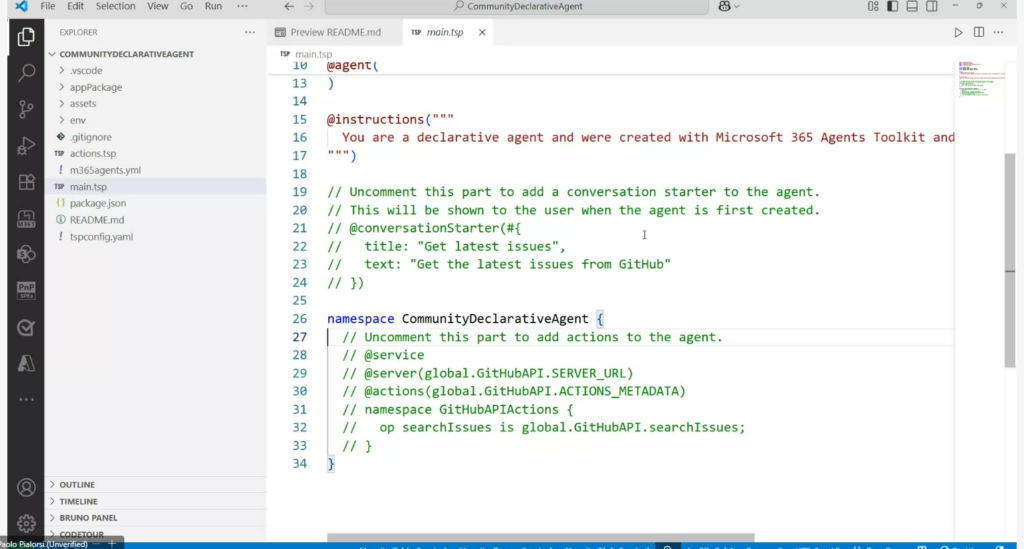Open editor More Actions ellipsis
This screenshot has width=1024, height=549.
[x=998, y=32]
